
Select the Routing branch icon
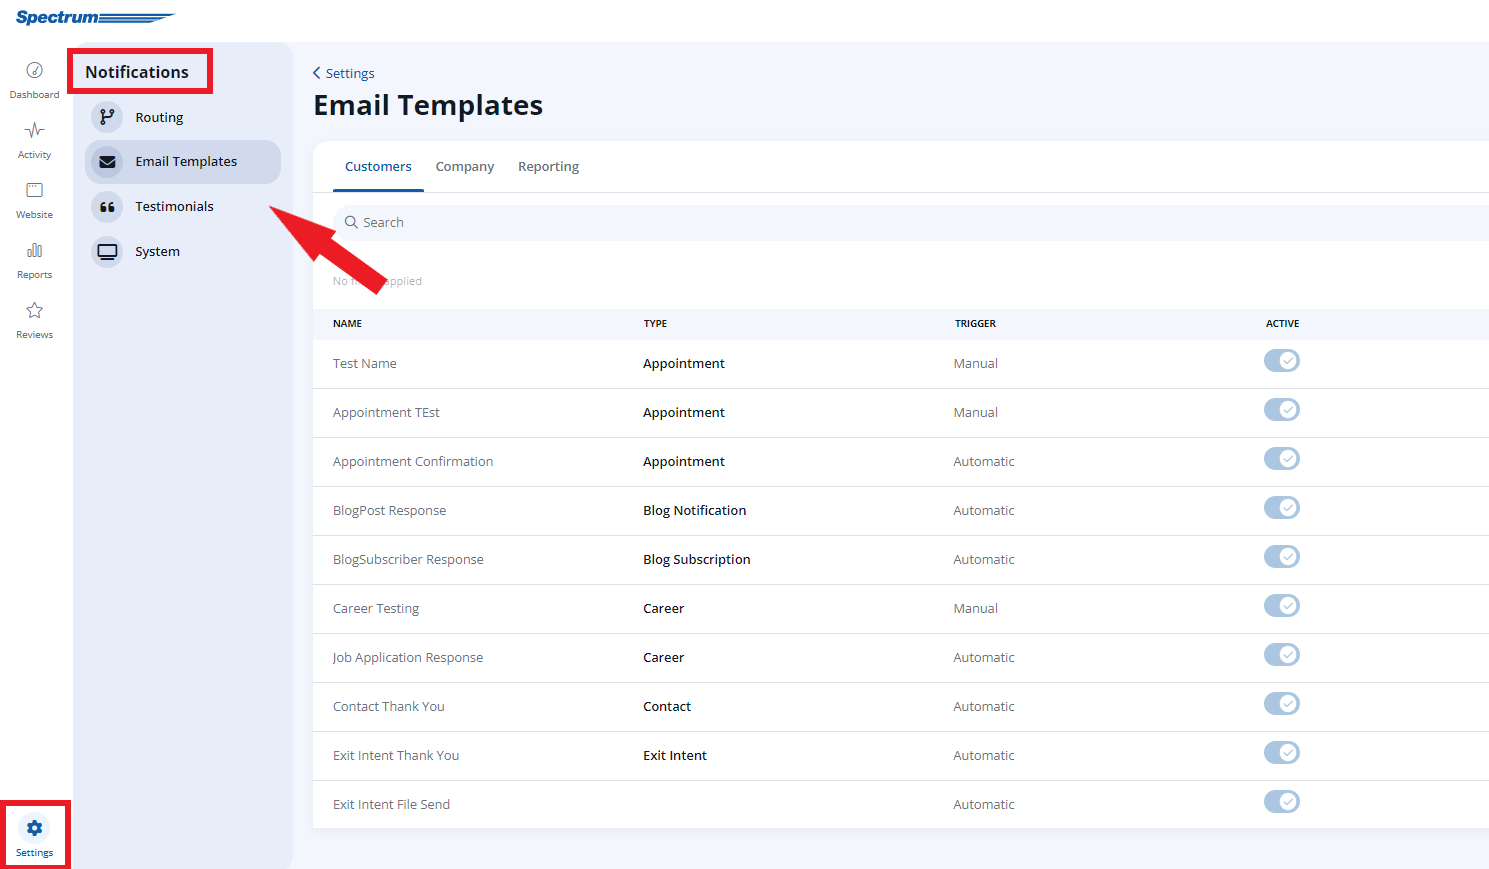tap(107, 116)
